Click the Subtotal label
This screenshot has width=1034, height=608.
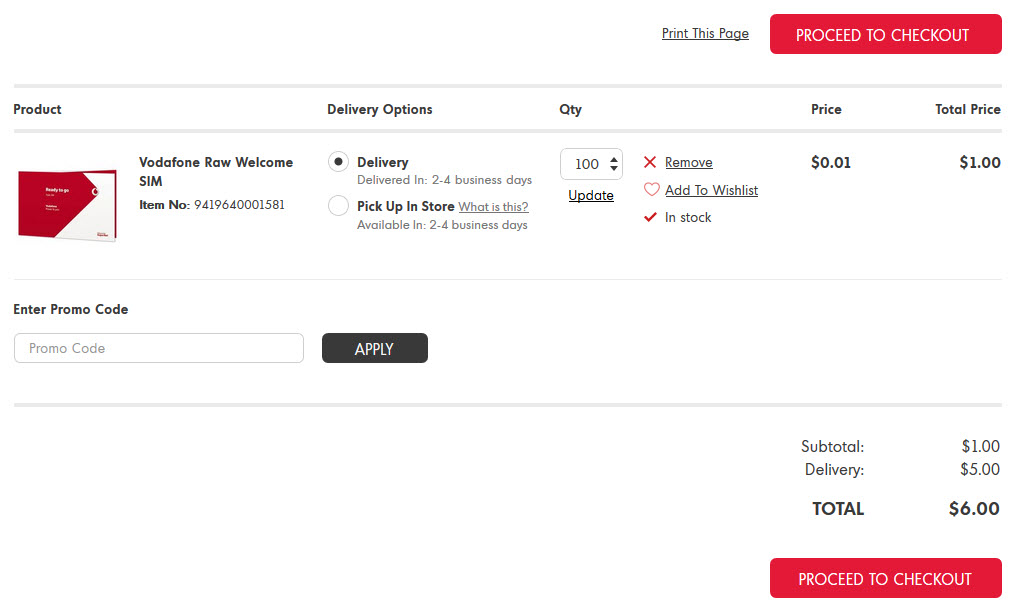(x=832, y=446)
